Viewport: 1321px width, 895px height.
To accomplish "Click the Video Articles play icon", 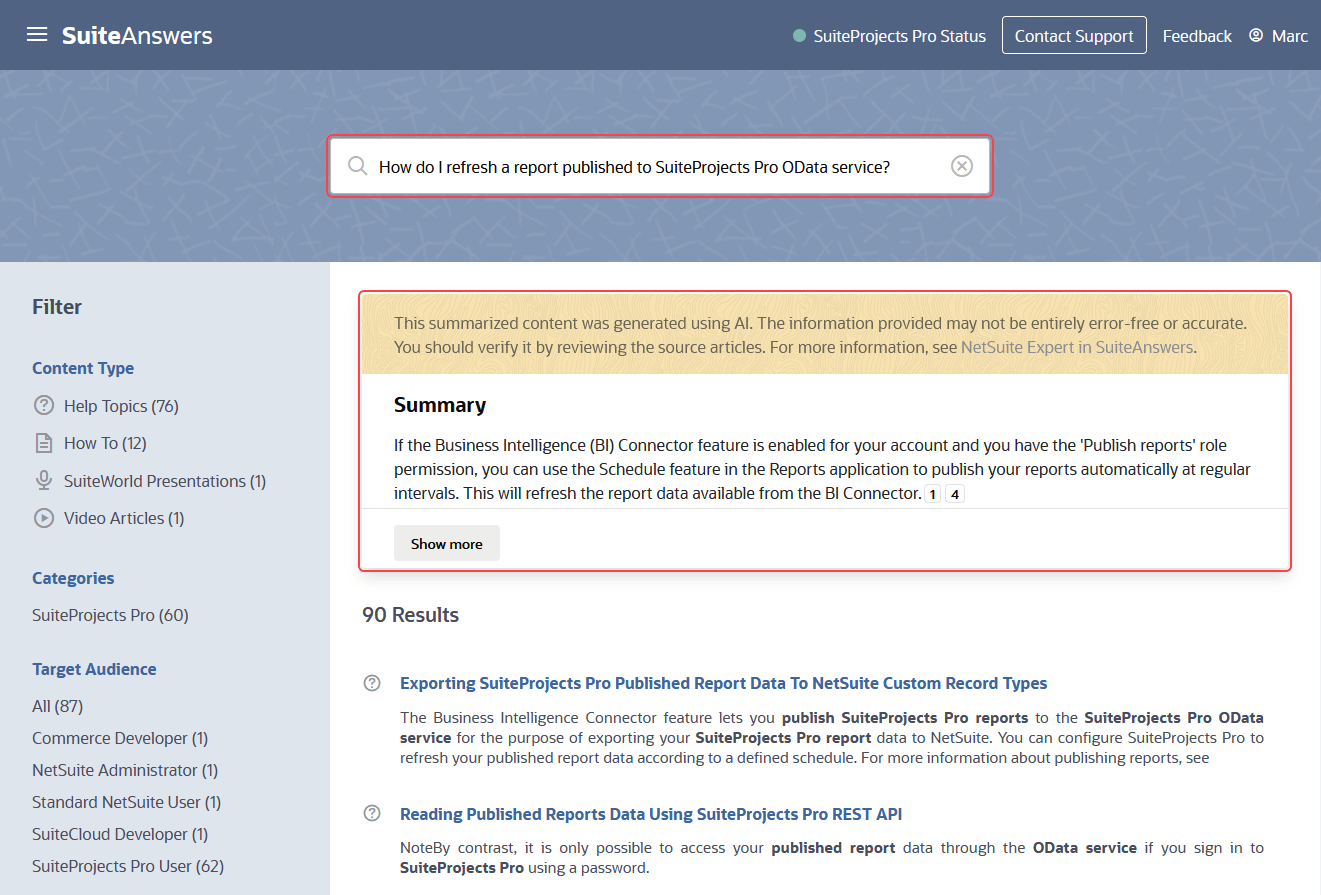I will (x=44, y=518).
